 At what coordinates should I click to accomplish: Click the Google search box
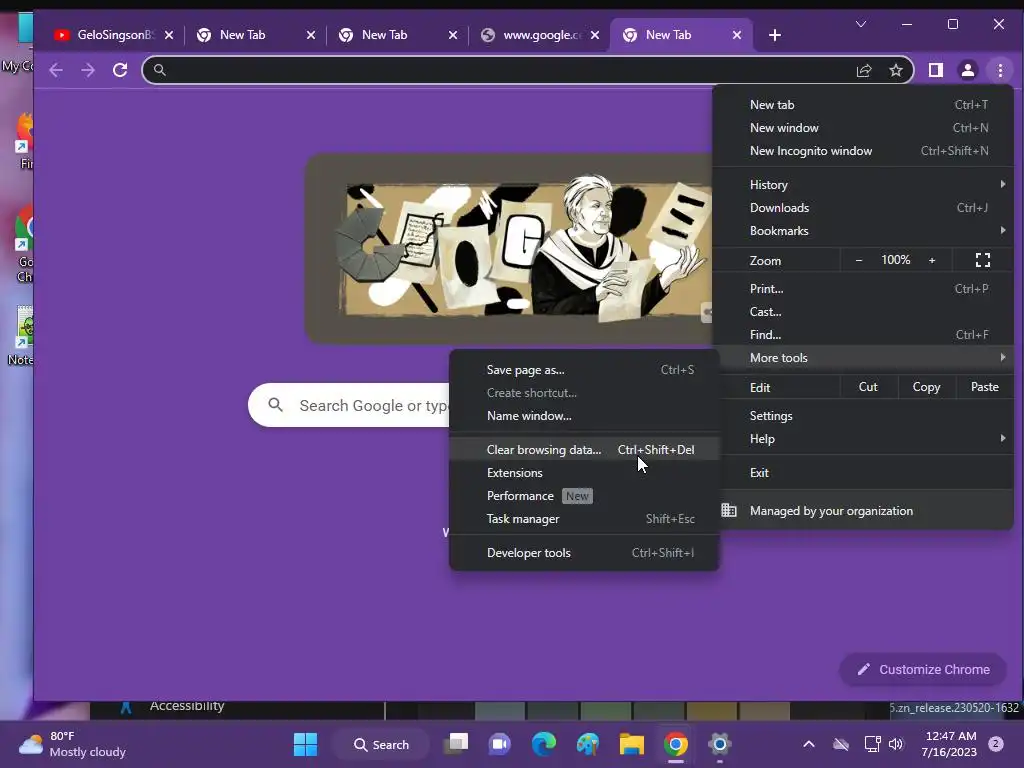point(349,405)
